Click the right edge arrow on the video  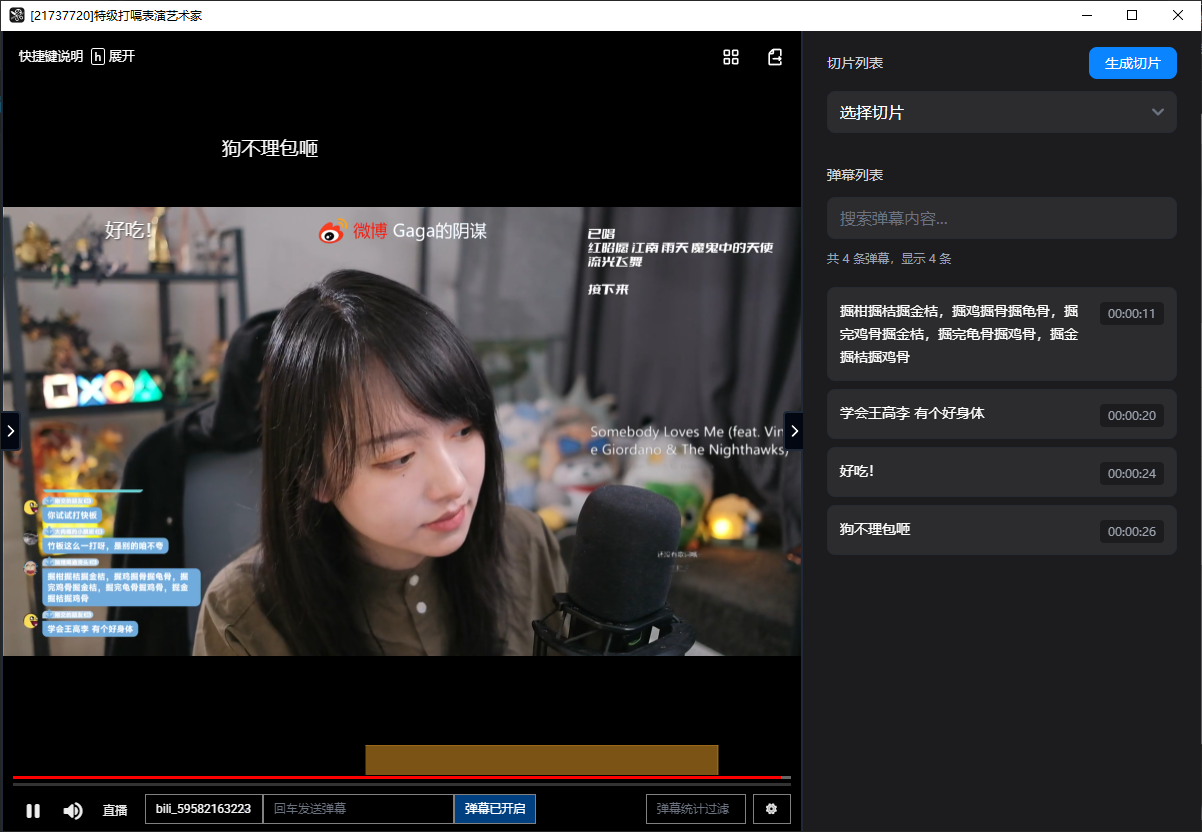[x=794, y=431]
